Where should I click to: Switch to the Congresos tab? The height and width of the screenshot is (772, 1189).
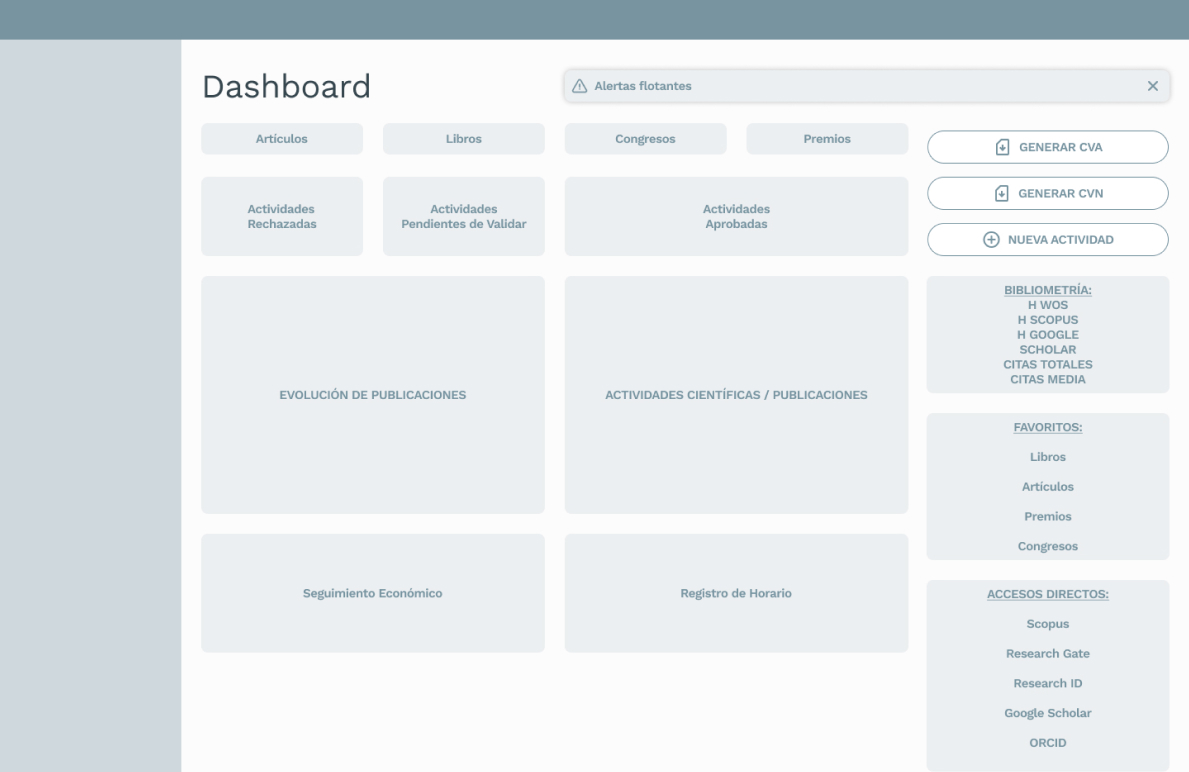[x=645, y=138]
